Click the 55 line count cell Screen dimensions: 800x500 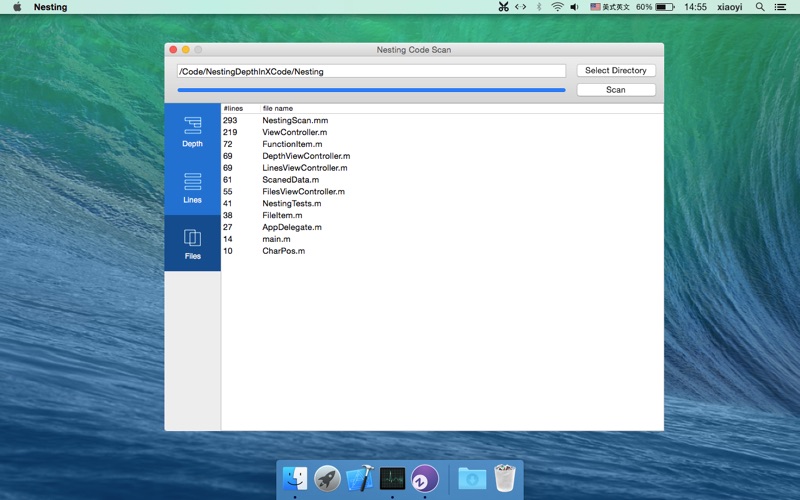pyautogui.click(x=228, y=191)
